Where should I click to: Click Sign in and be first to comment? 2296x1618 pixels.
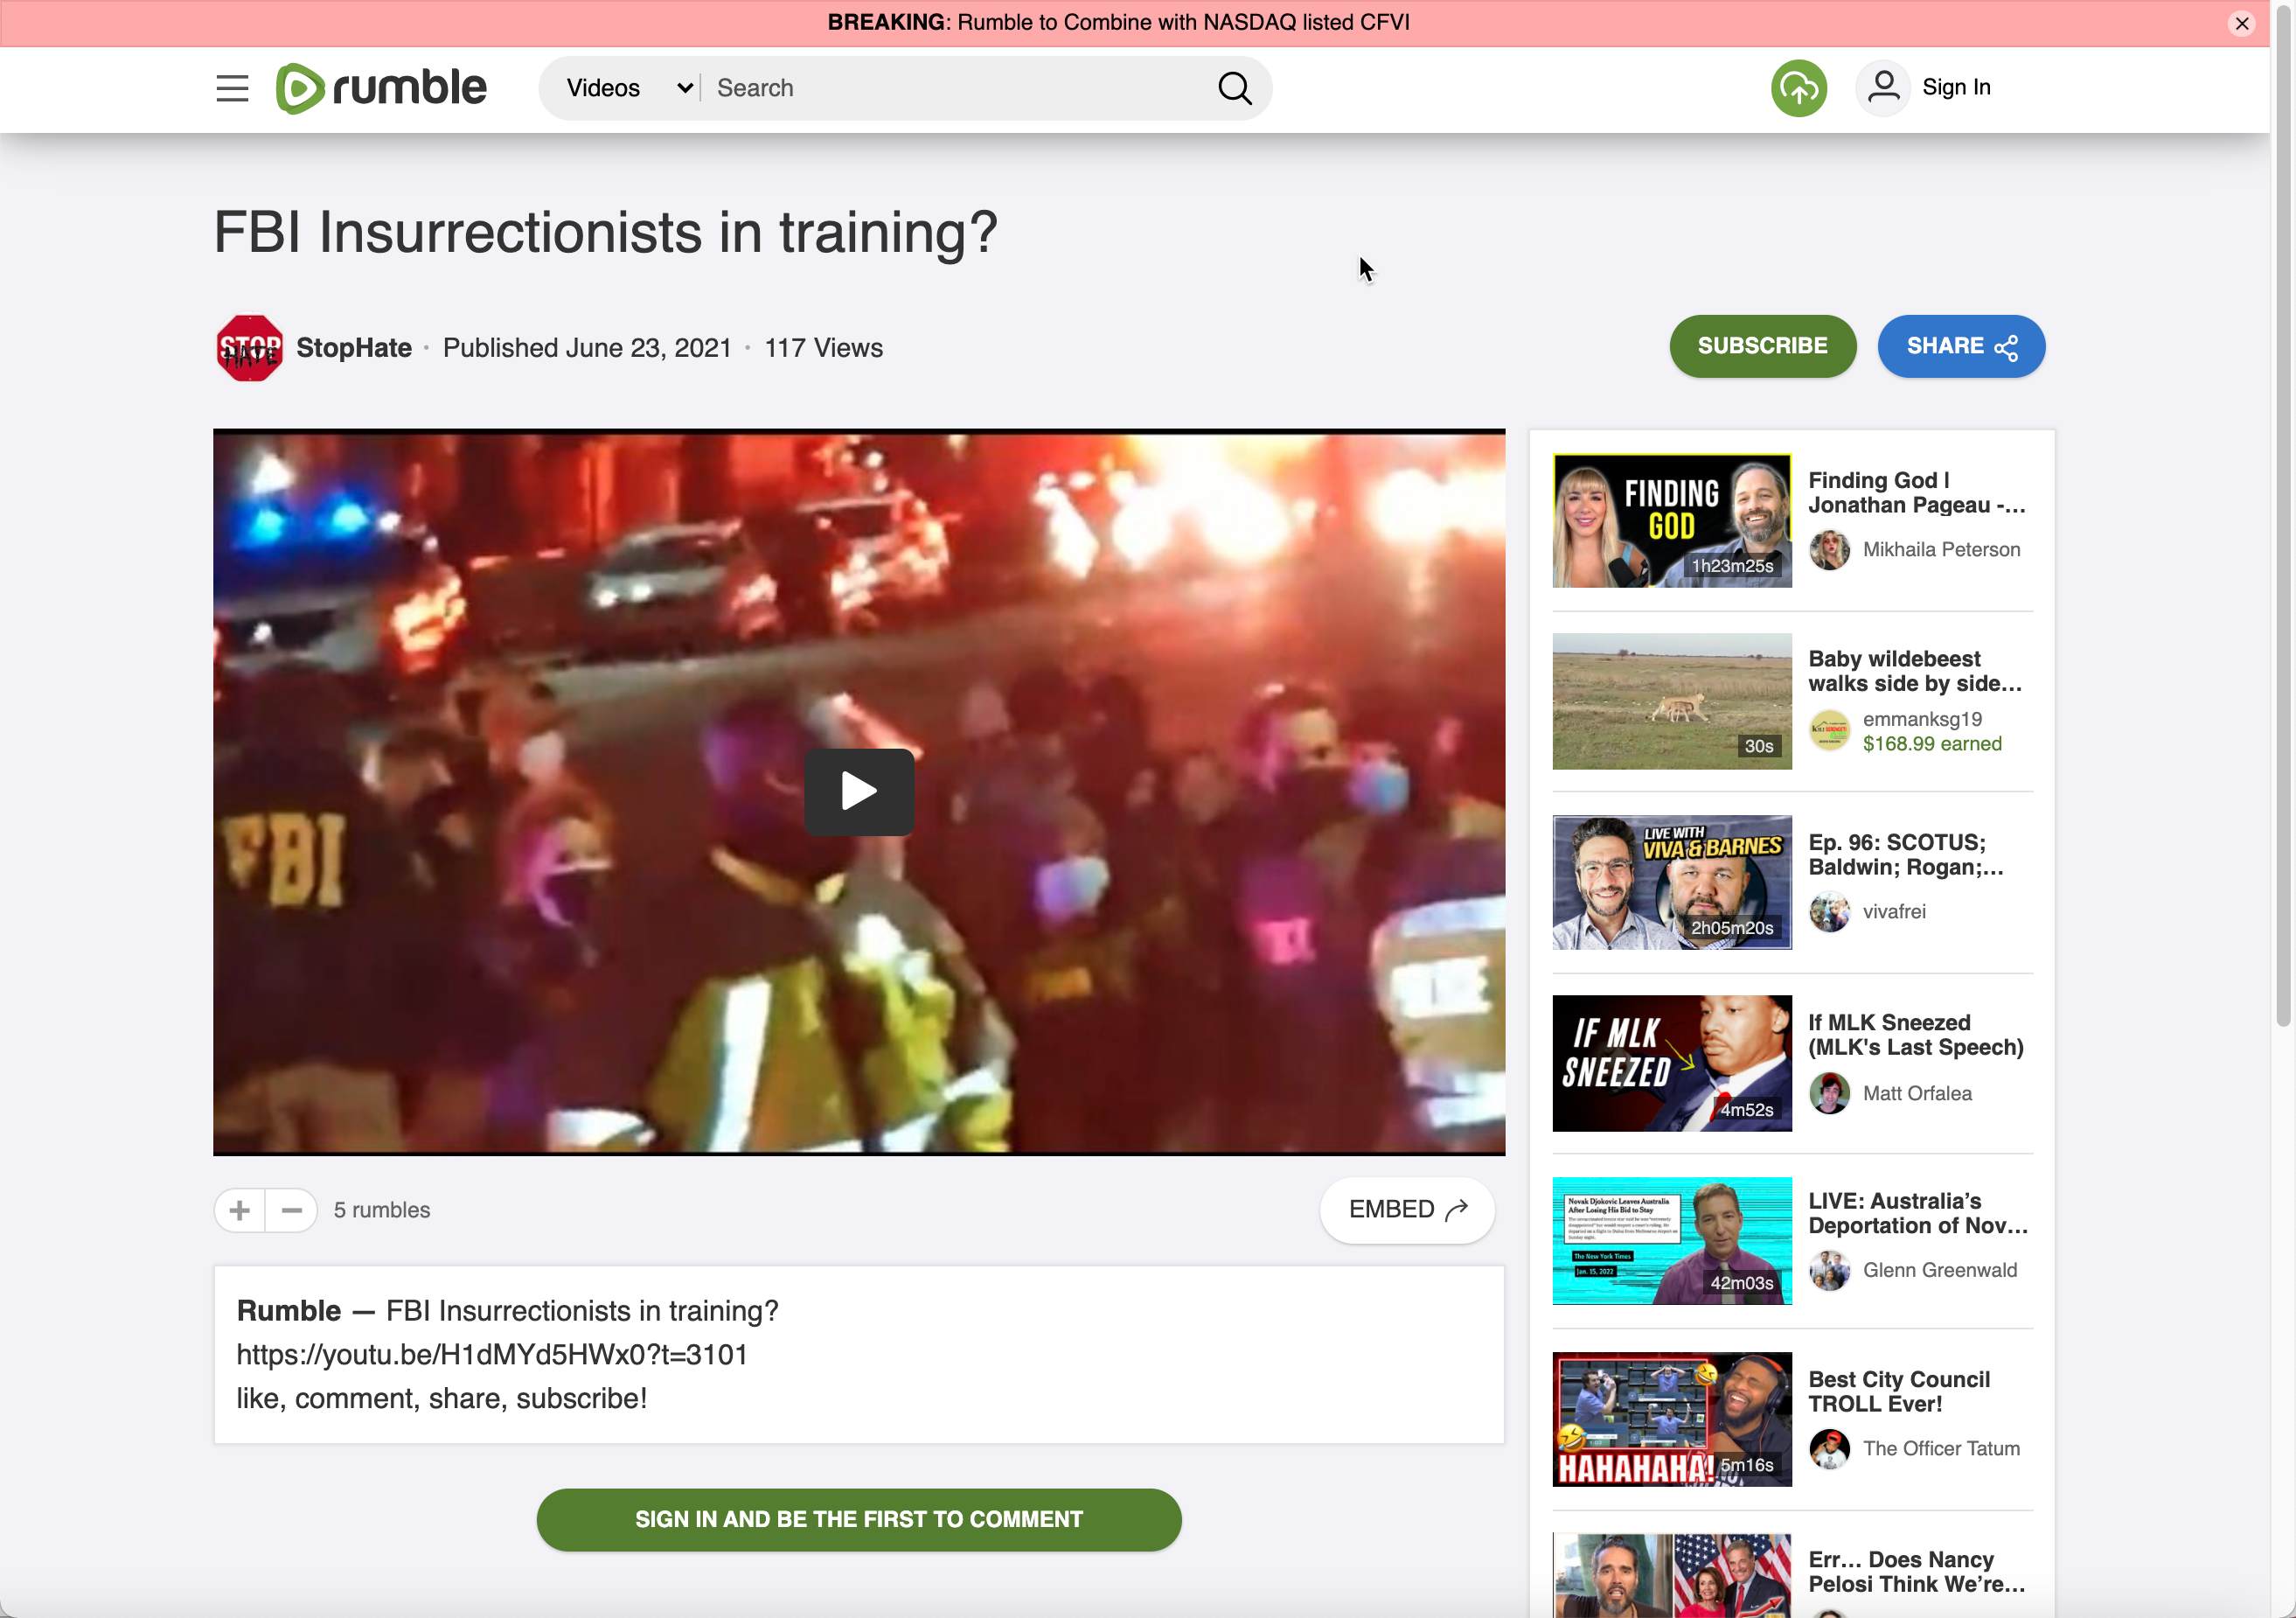(858, 1519)
